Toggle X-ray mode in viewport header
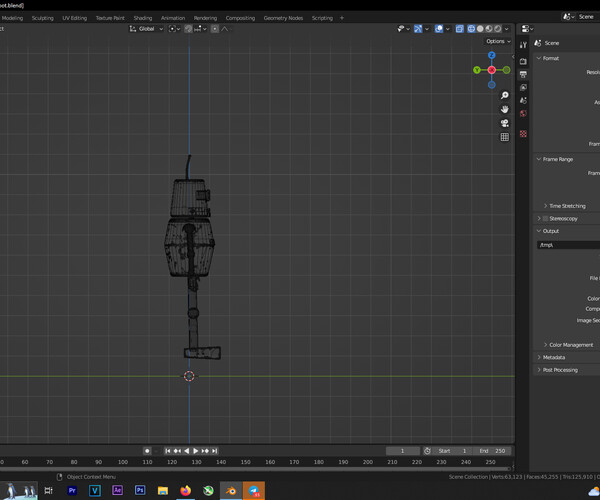This screenshot has height=500, width=600. point(460,29)
